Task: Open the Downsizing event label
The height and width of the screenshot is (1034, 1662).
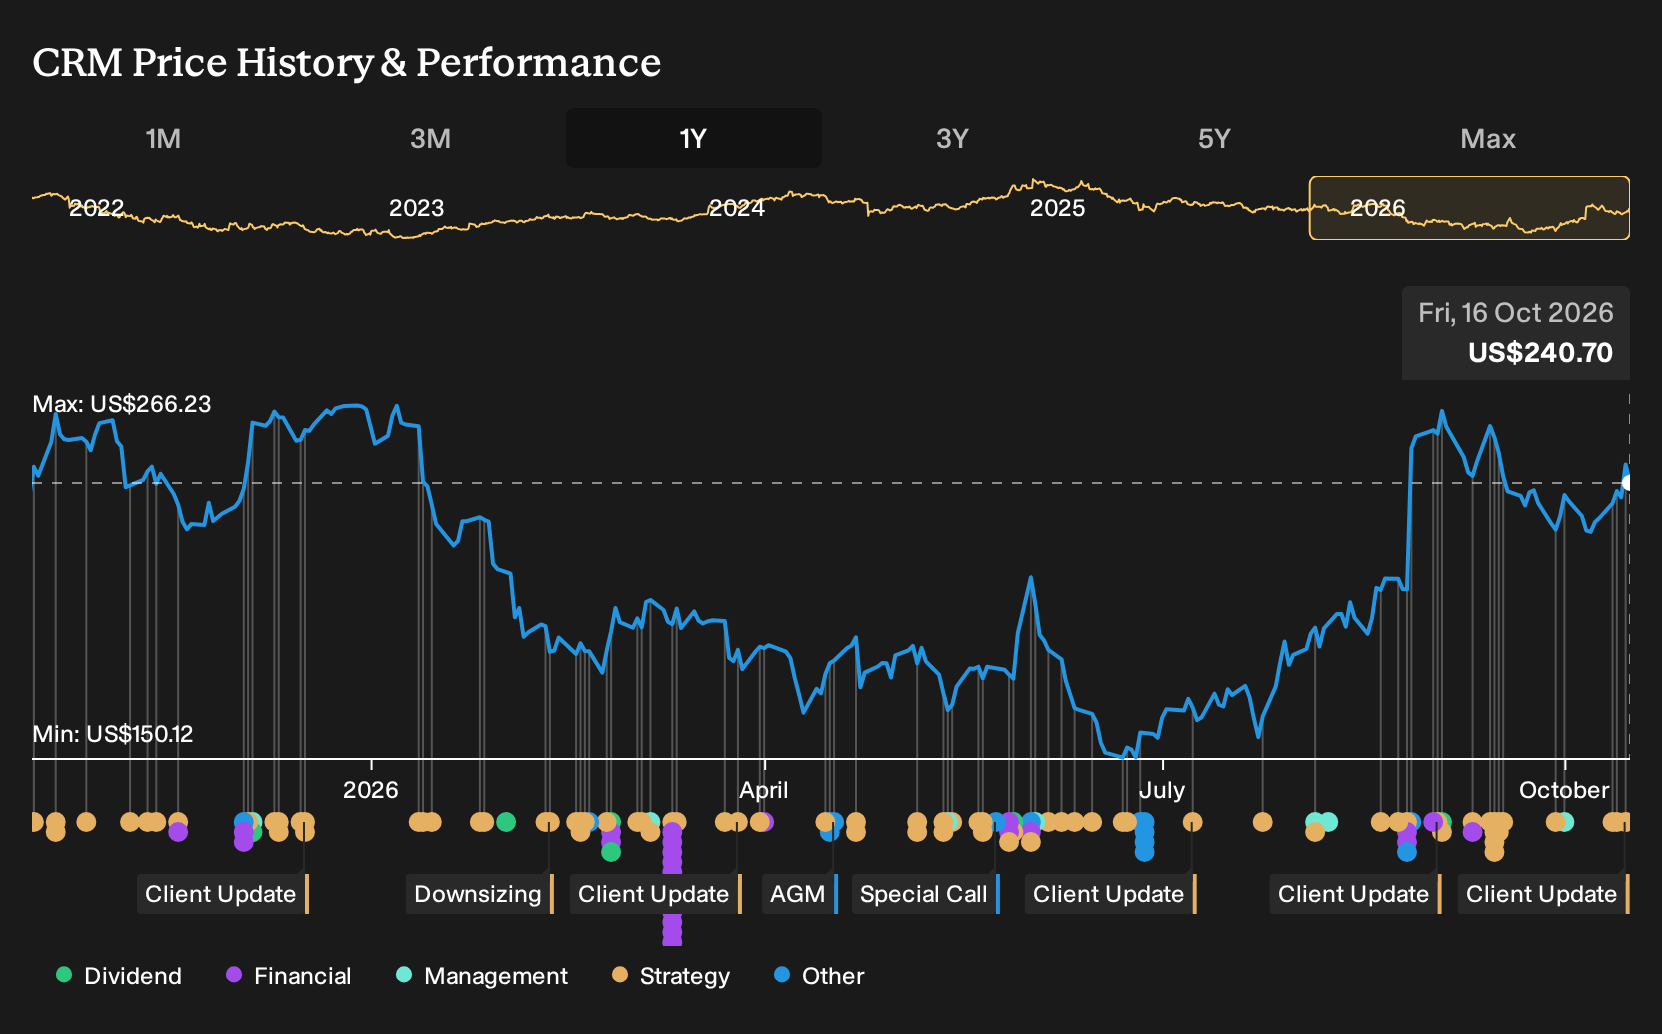Action: point(480,894)
